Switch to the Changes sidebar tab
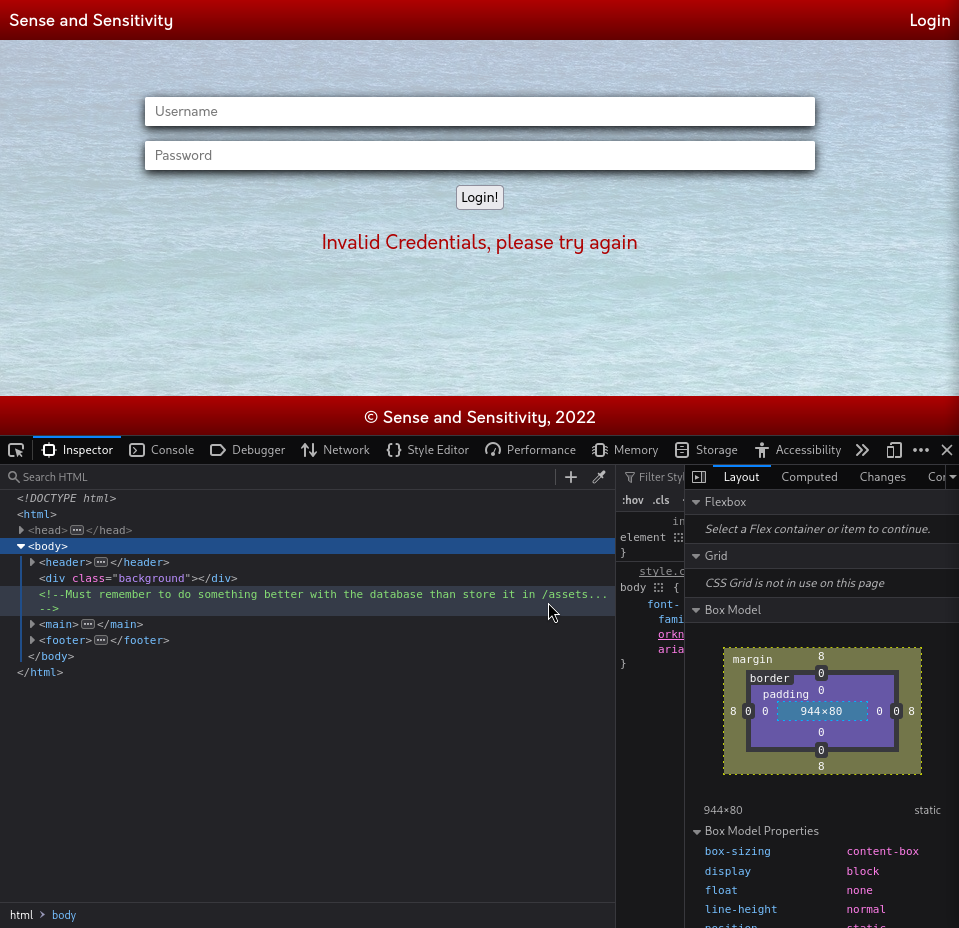This screenshot has width=959, height=928. pos(882,477)
